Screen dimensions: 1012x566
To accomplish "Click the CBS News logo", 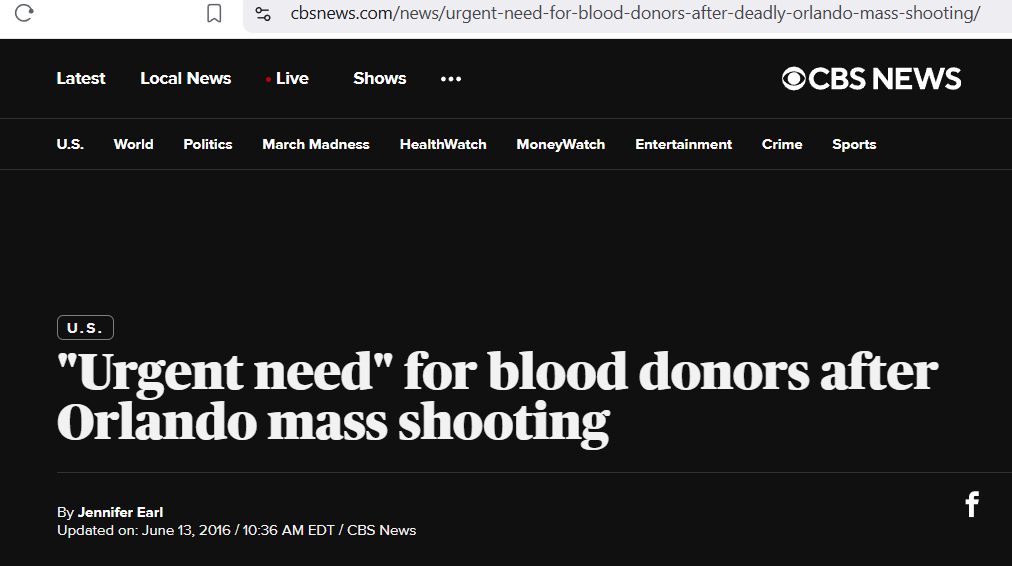I will [871, 79].
